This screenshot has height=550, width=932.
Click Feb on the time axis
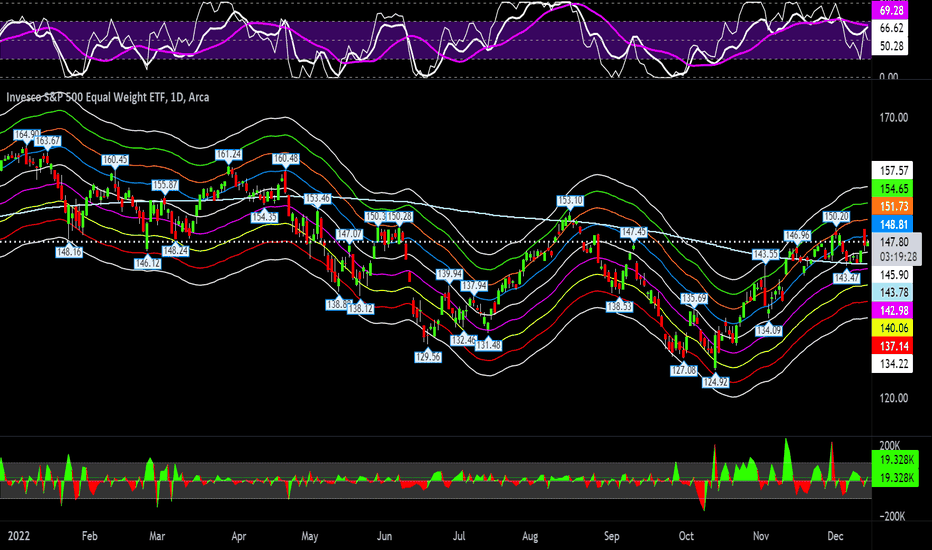89,536
